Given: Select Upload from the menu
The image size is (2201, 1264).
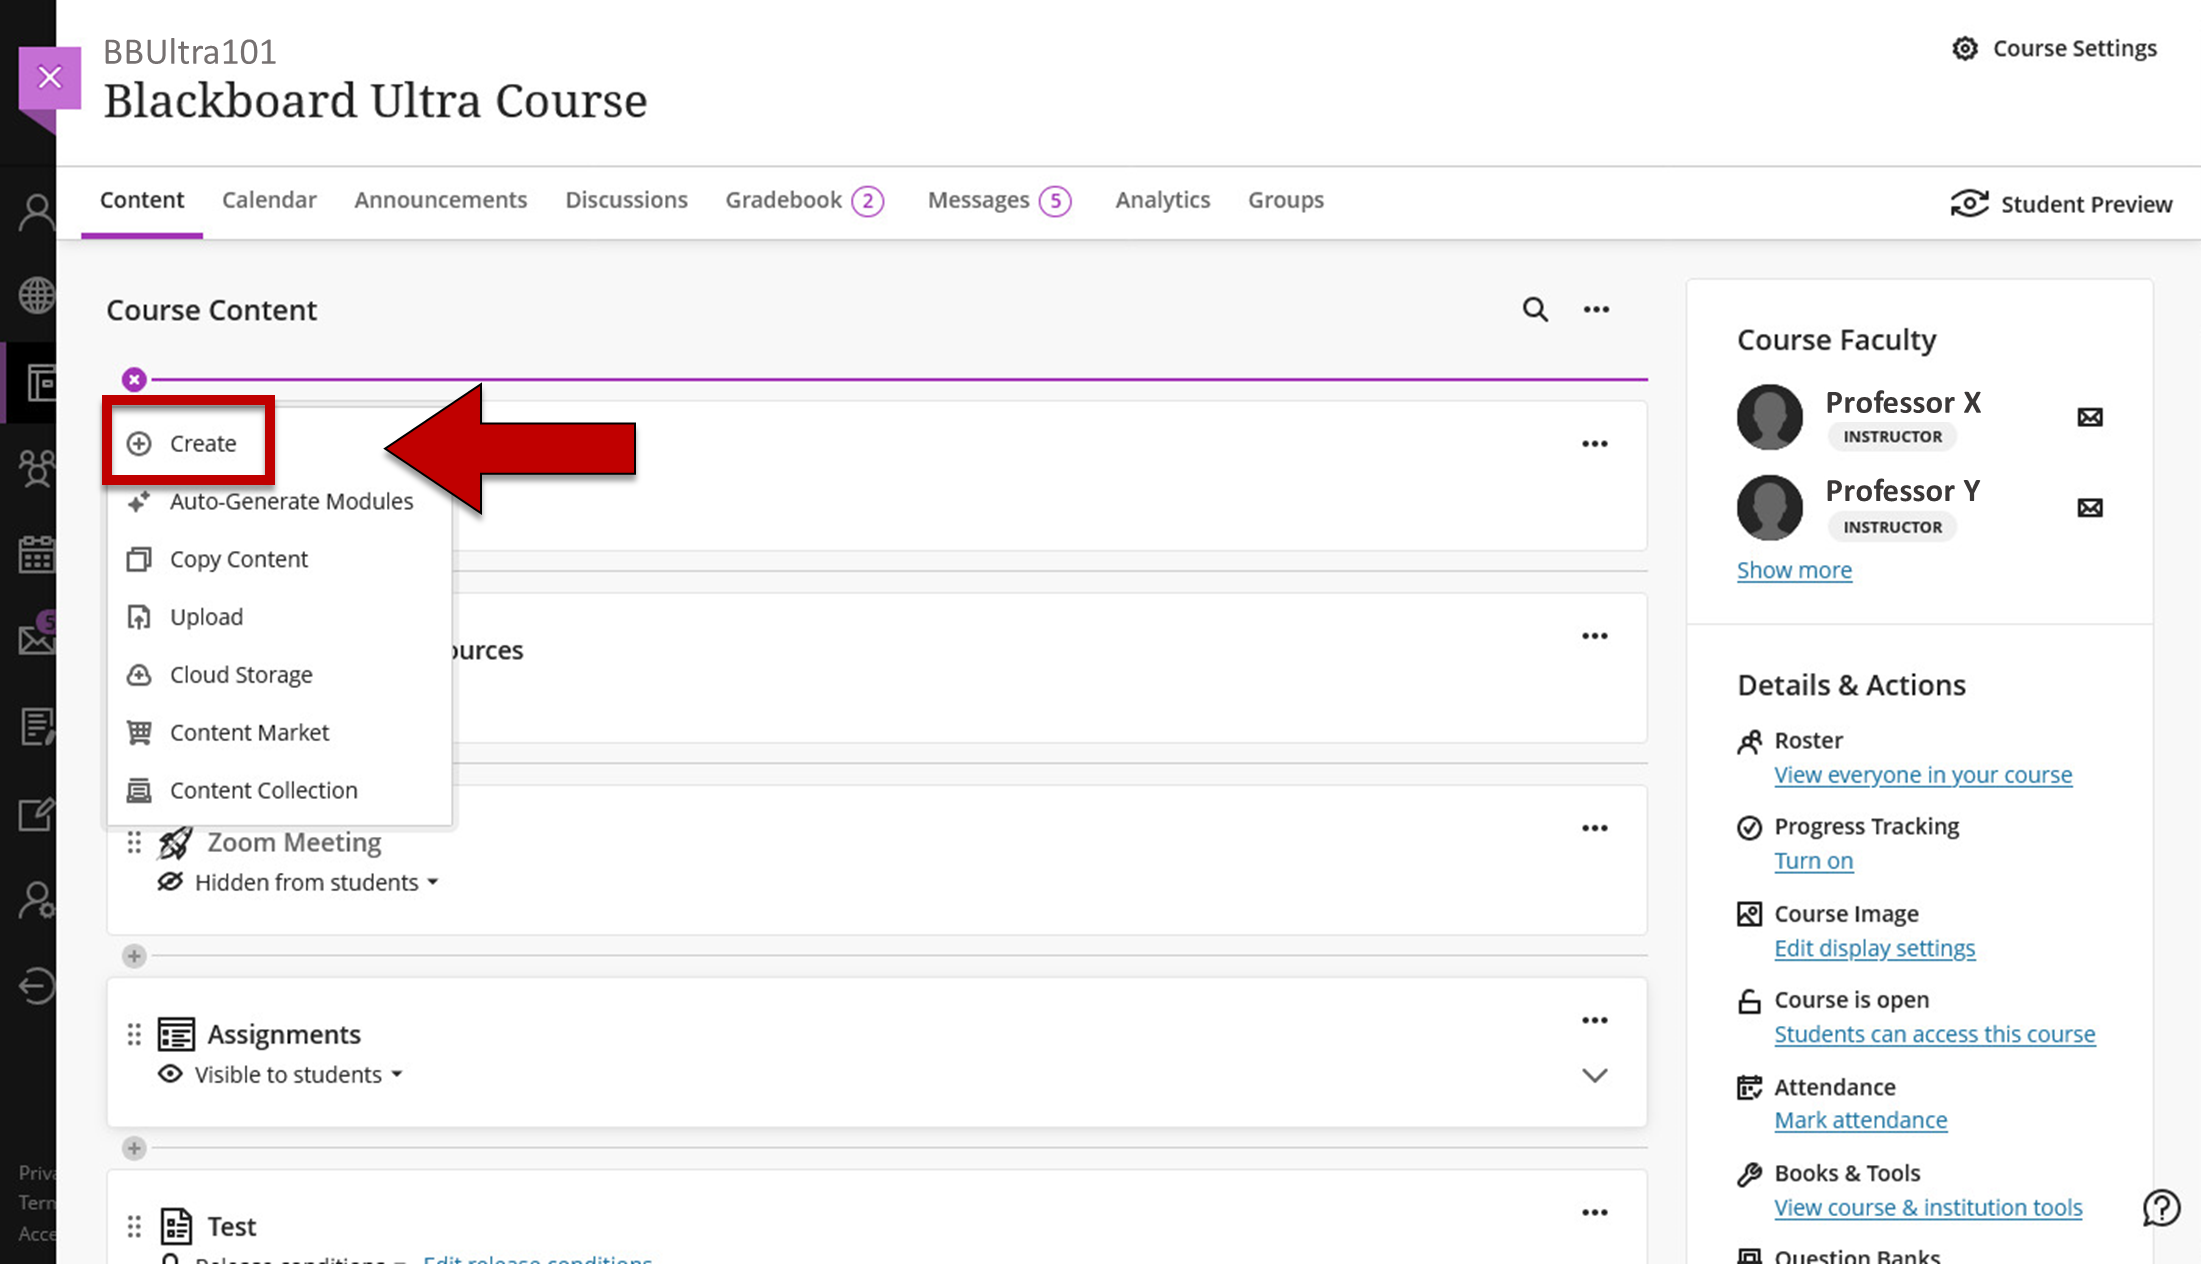Looking at the screenshot, I should pos(185,617).
